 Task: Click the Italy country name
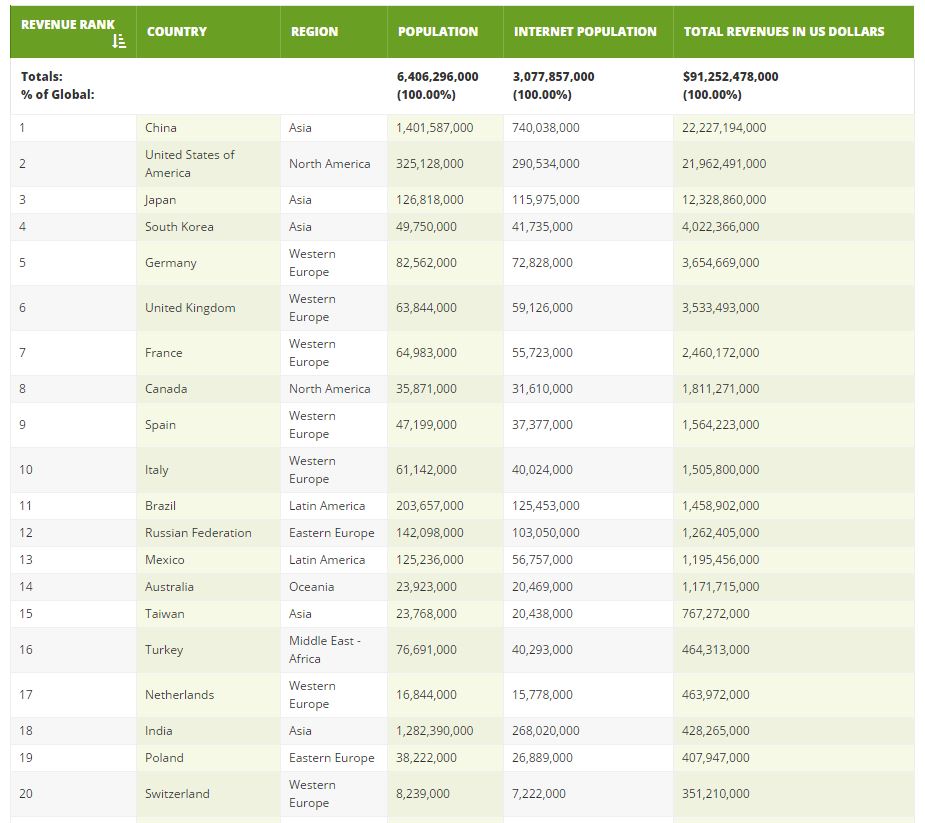coord(156,470)
